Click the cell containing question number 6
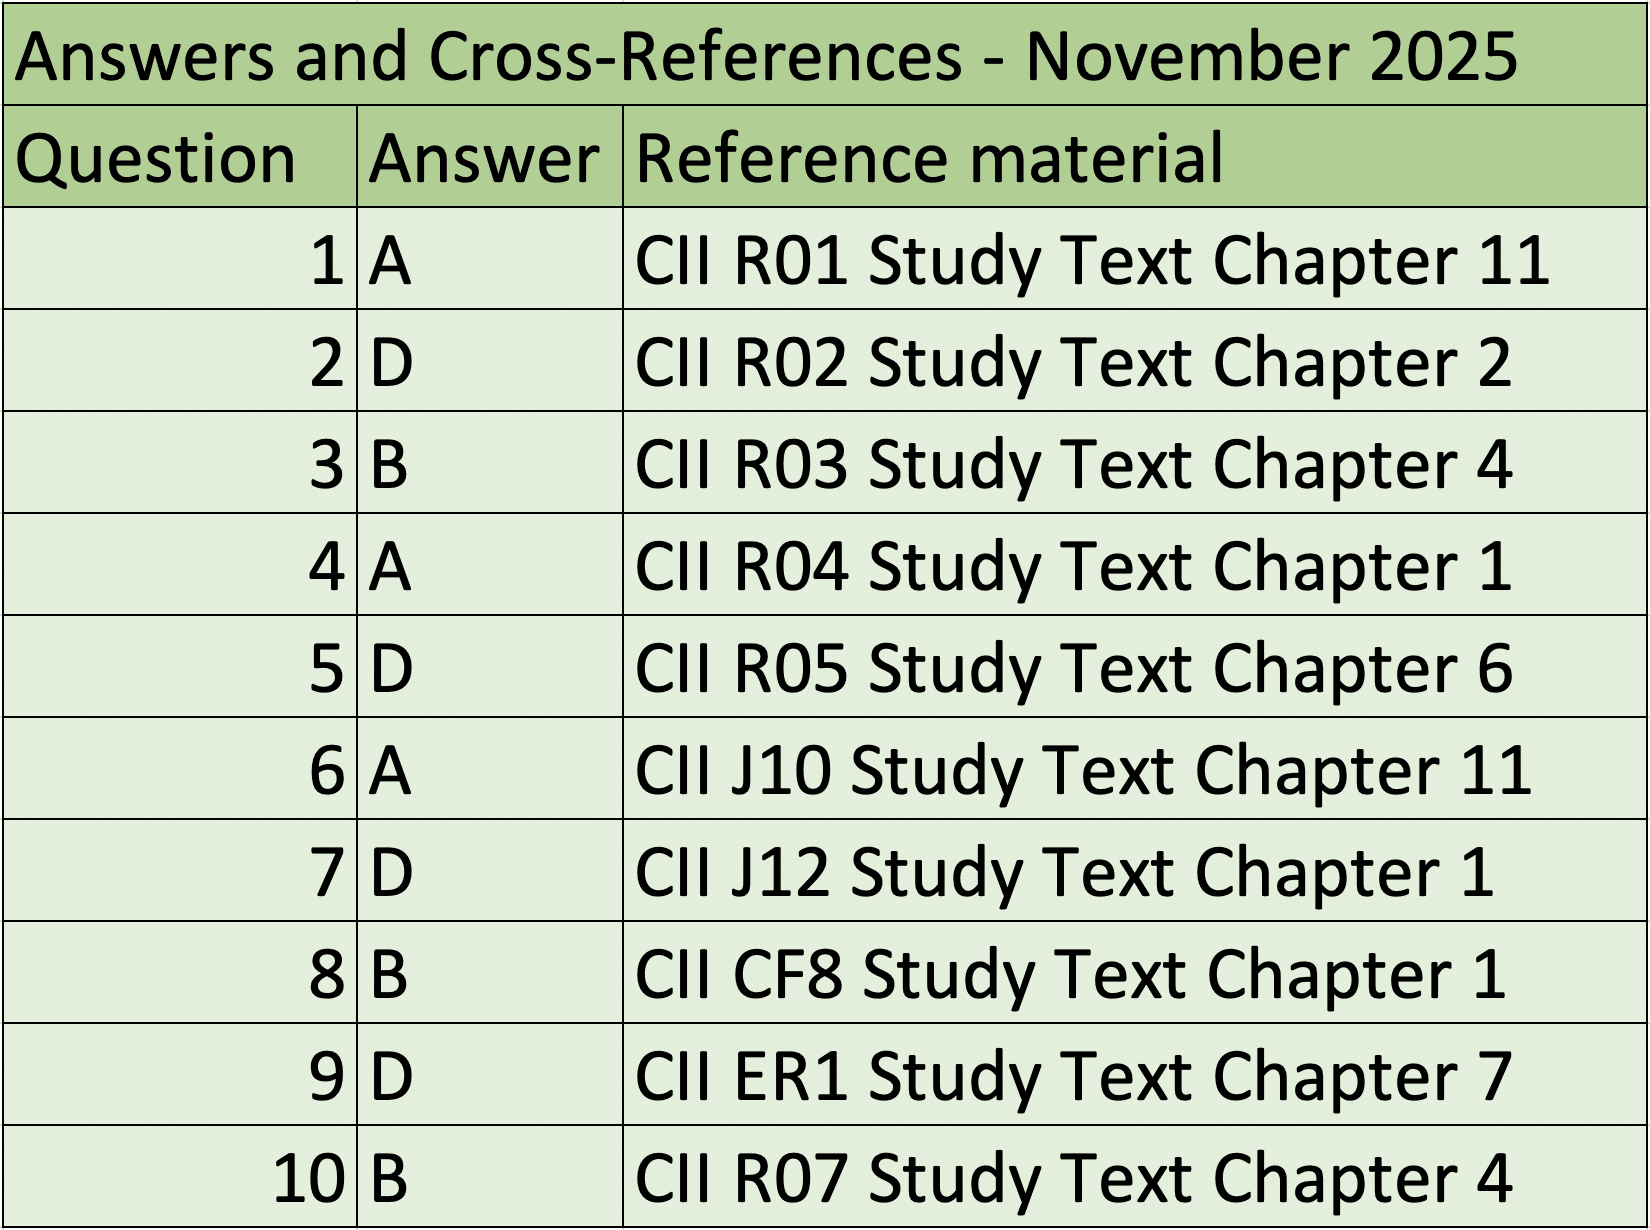1650x1230 pixels. pyautogui.click(x=180, y=770)
